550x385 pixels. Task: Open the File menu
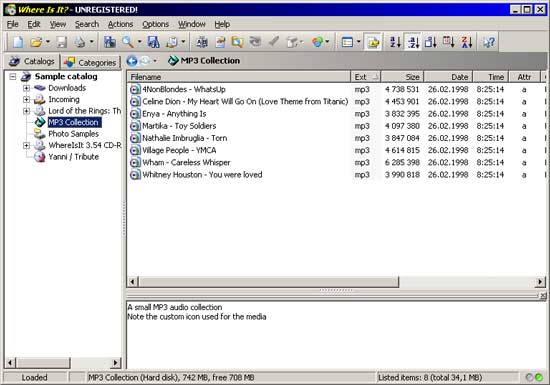click(13, 24)
